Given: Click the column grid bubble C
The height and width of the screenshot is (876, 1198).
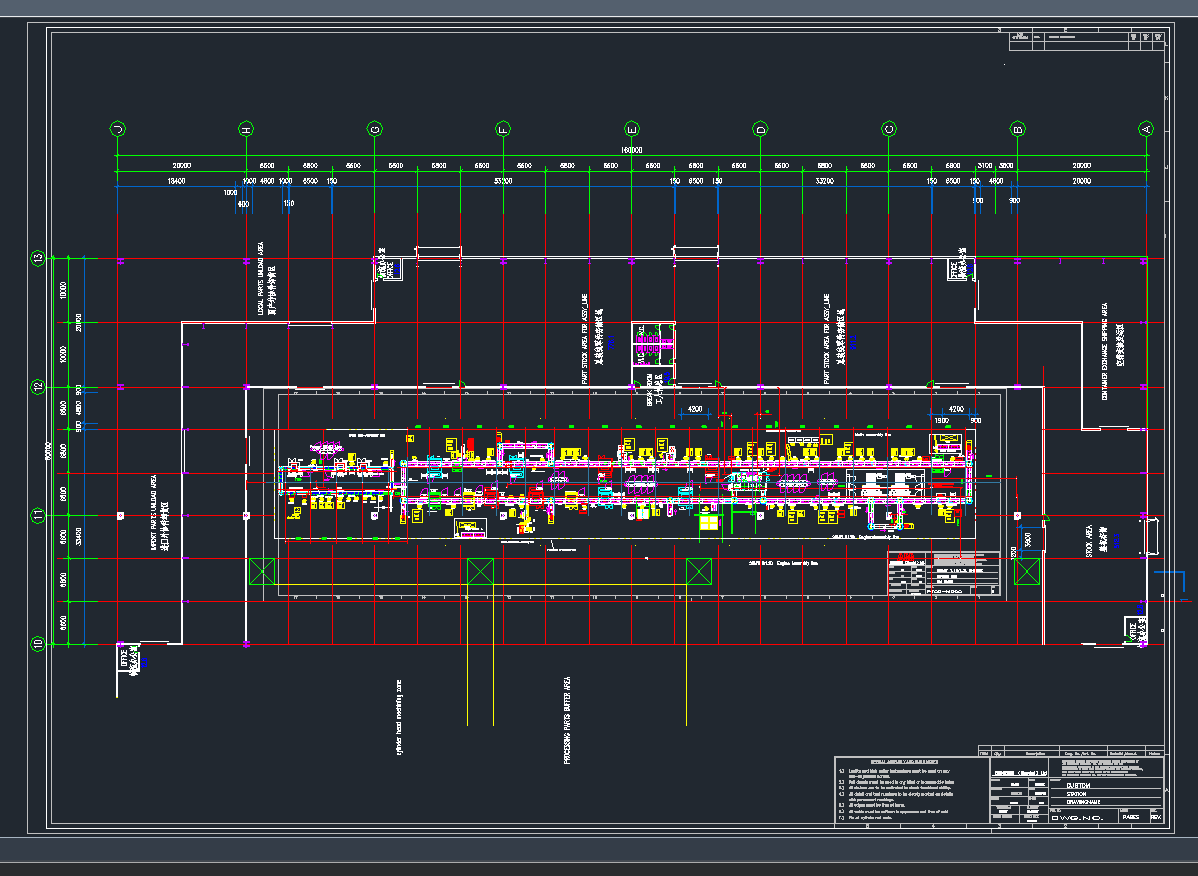Looking at the screenshot, I should tap(889, 129).
